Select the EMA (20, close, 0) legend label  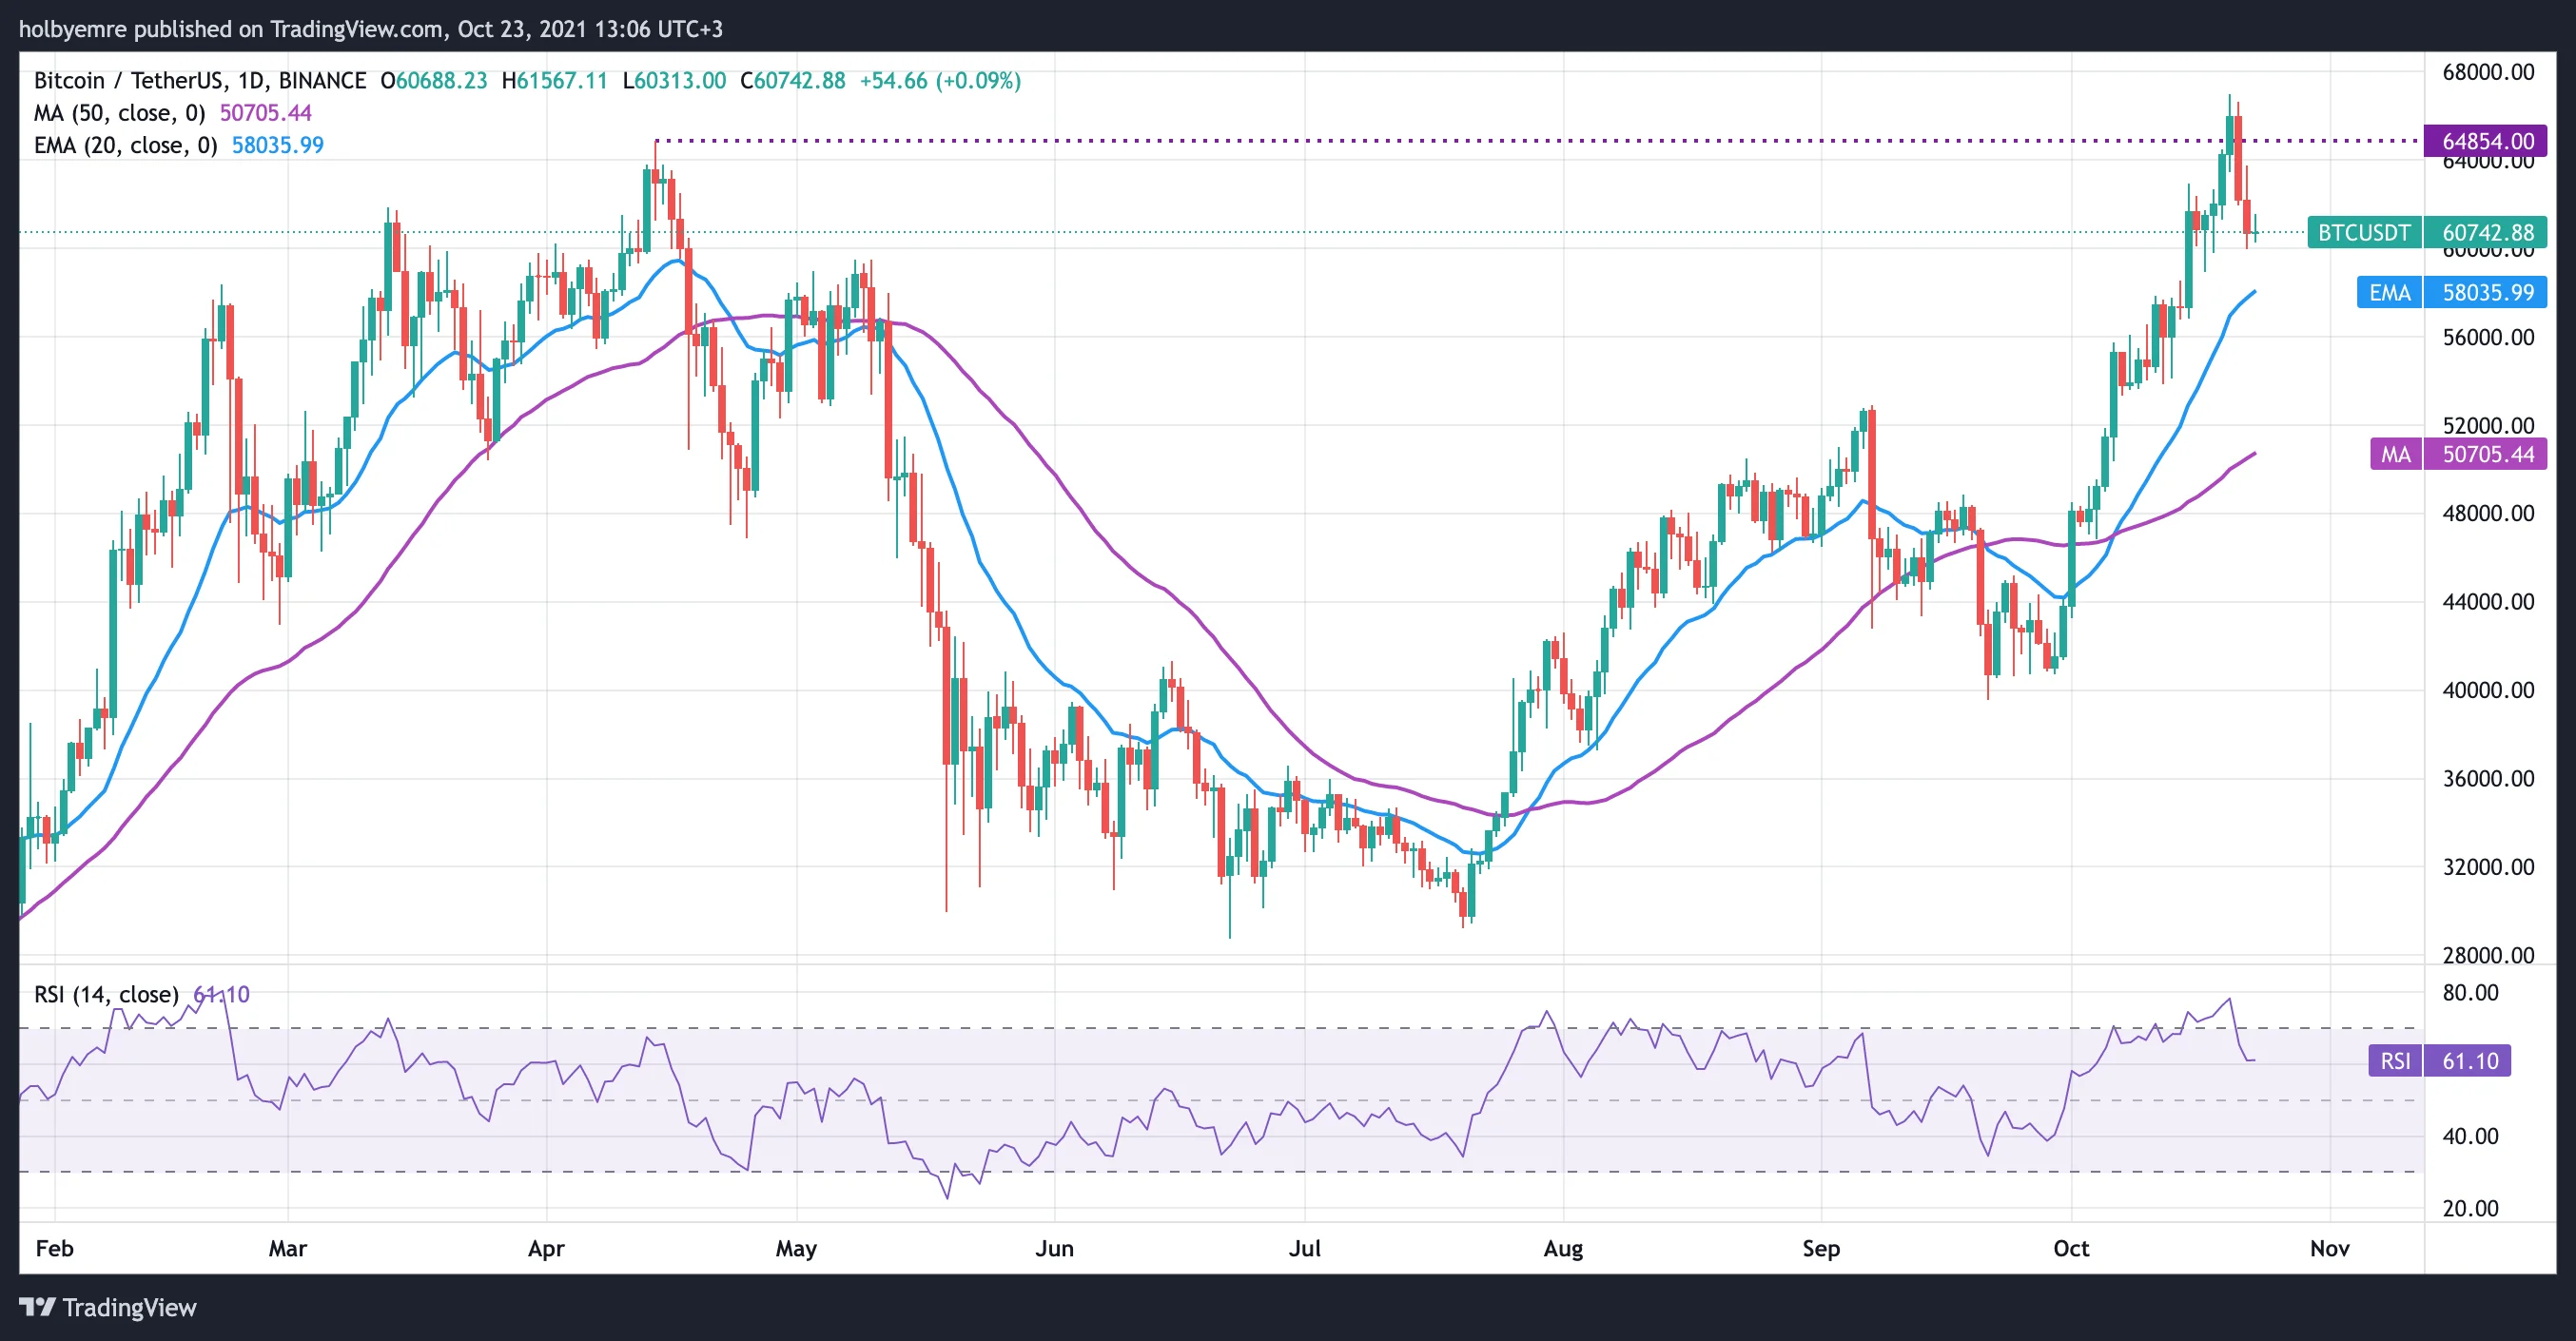tap(125, 145)
